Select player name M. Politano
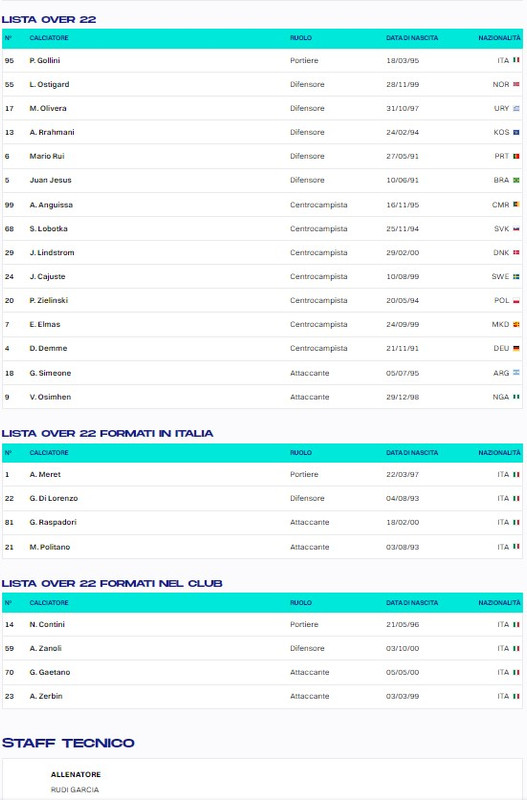527x800 pixels. (x=50, y=547)
